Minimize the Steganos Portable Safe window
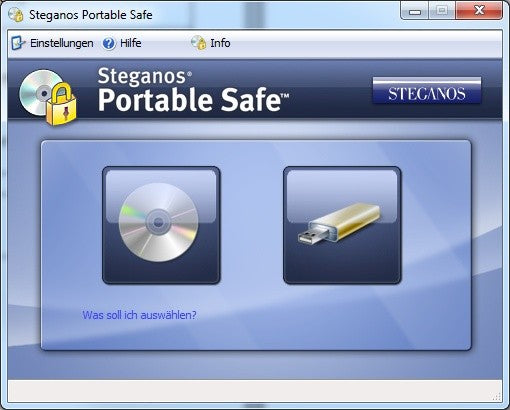Image resolution: width=510 pixels, height=410 pixels. coord(415,11)
